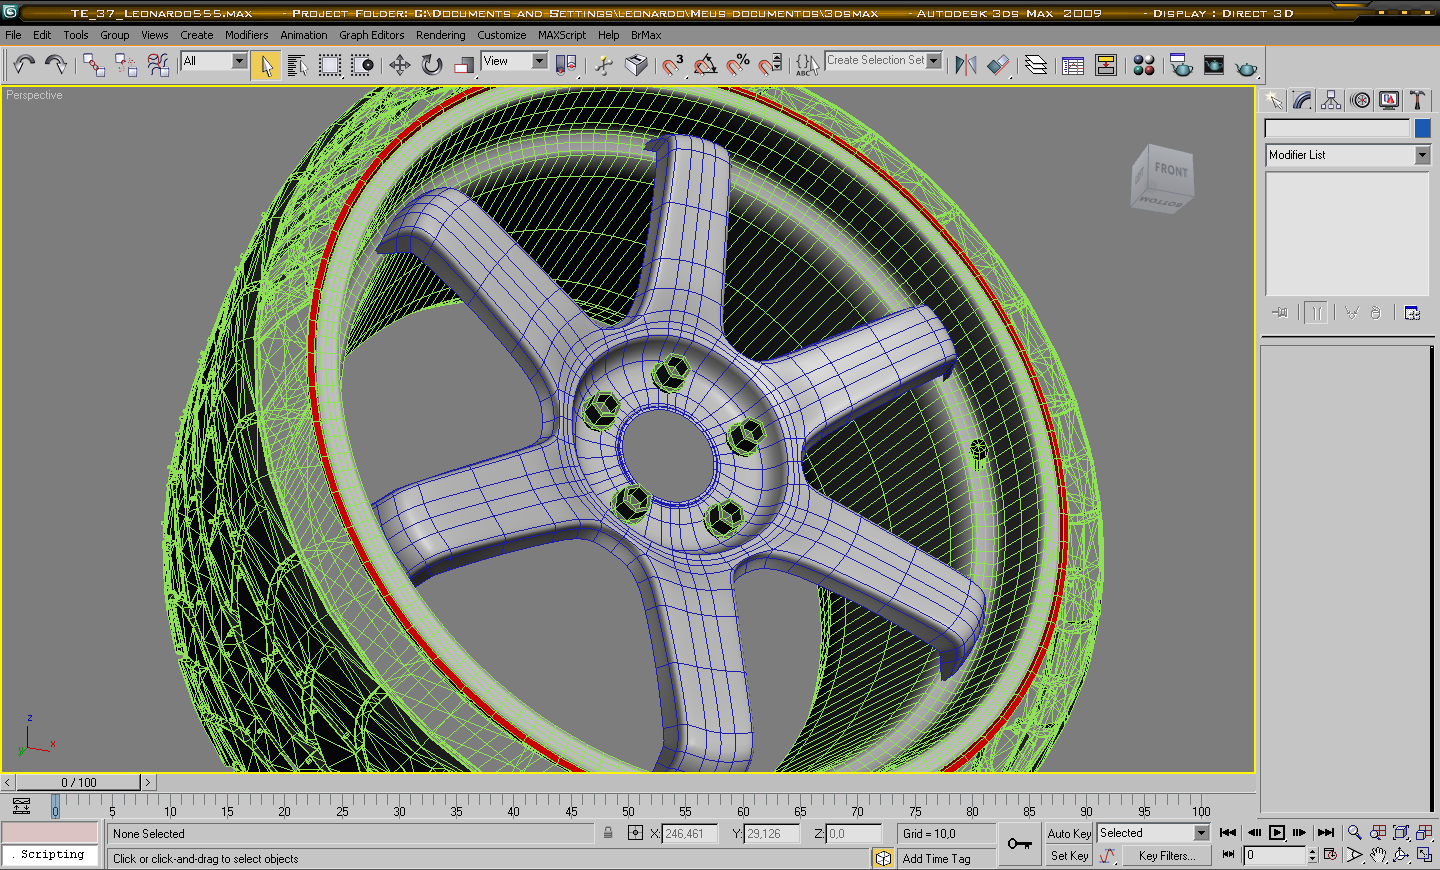The image size is (1440, 870).
Task: Activate the Zoom magnifier viewport tool
Action: pos(1355,832)
